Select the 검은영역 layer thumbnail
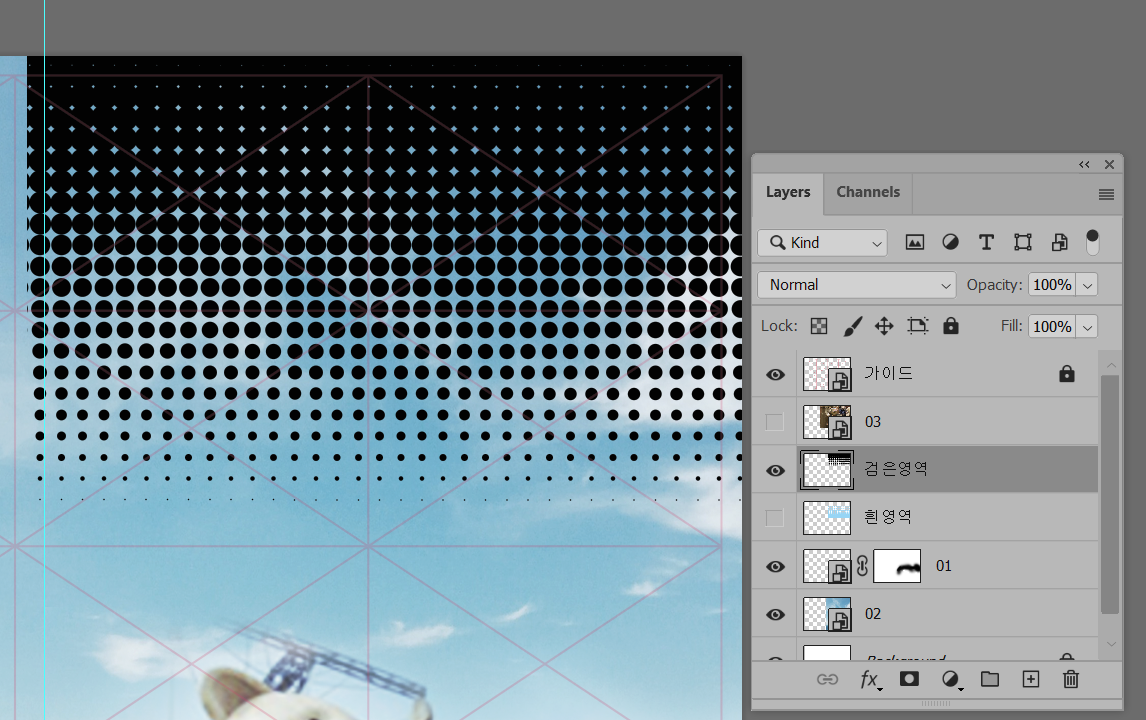This screenshot has width=1146, height=720. [x=827, y=470]
